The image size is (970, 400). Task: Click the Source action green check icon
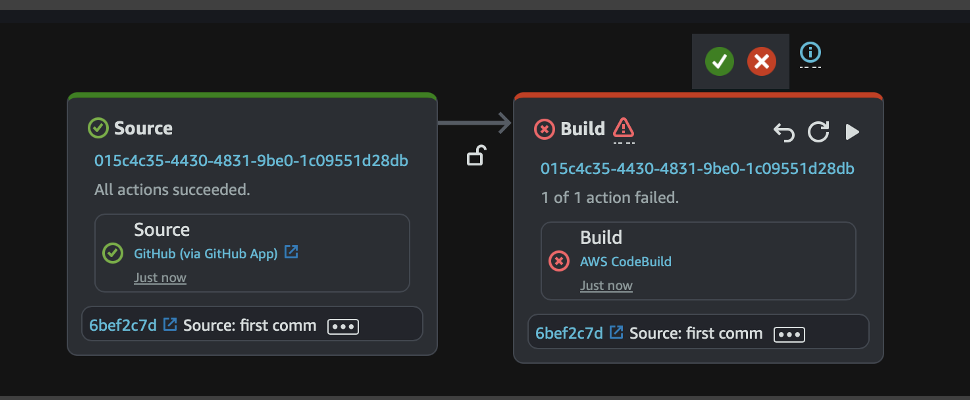click(113, 253)
